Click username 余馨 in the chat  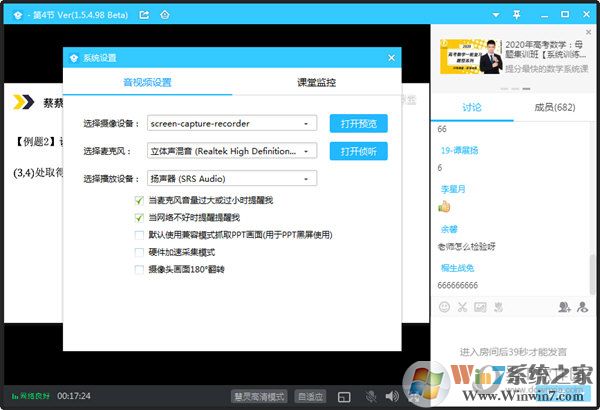[x=449, y=229]
